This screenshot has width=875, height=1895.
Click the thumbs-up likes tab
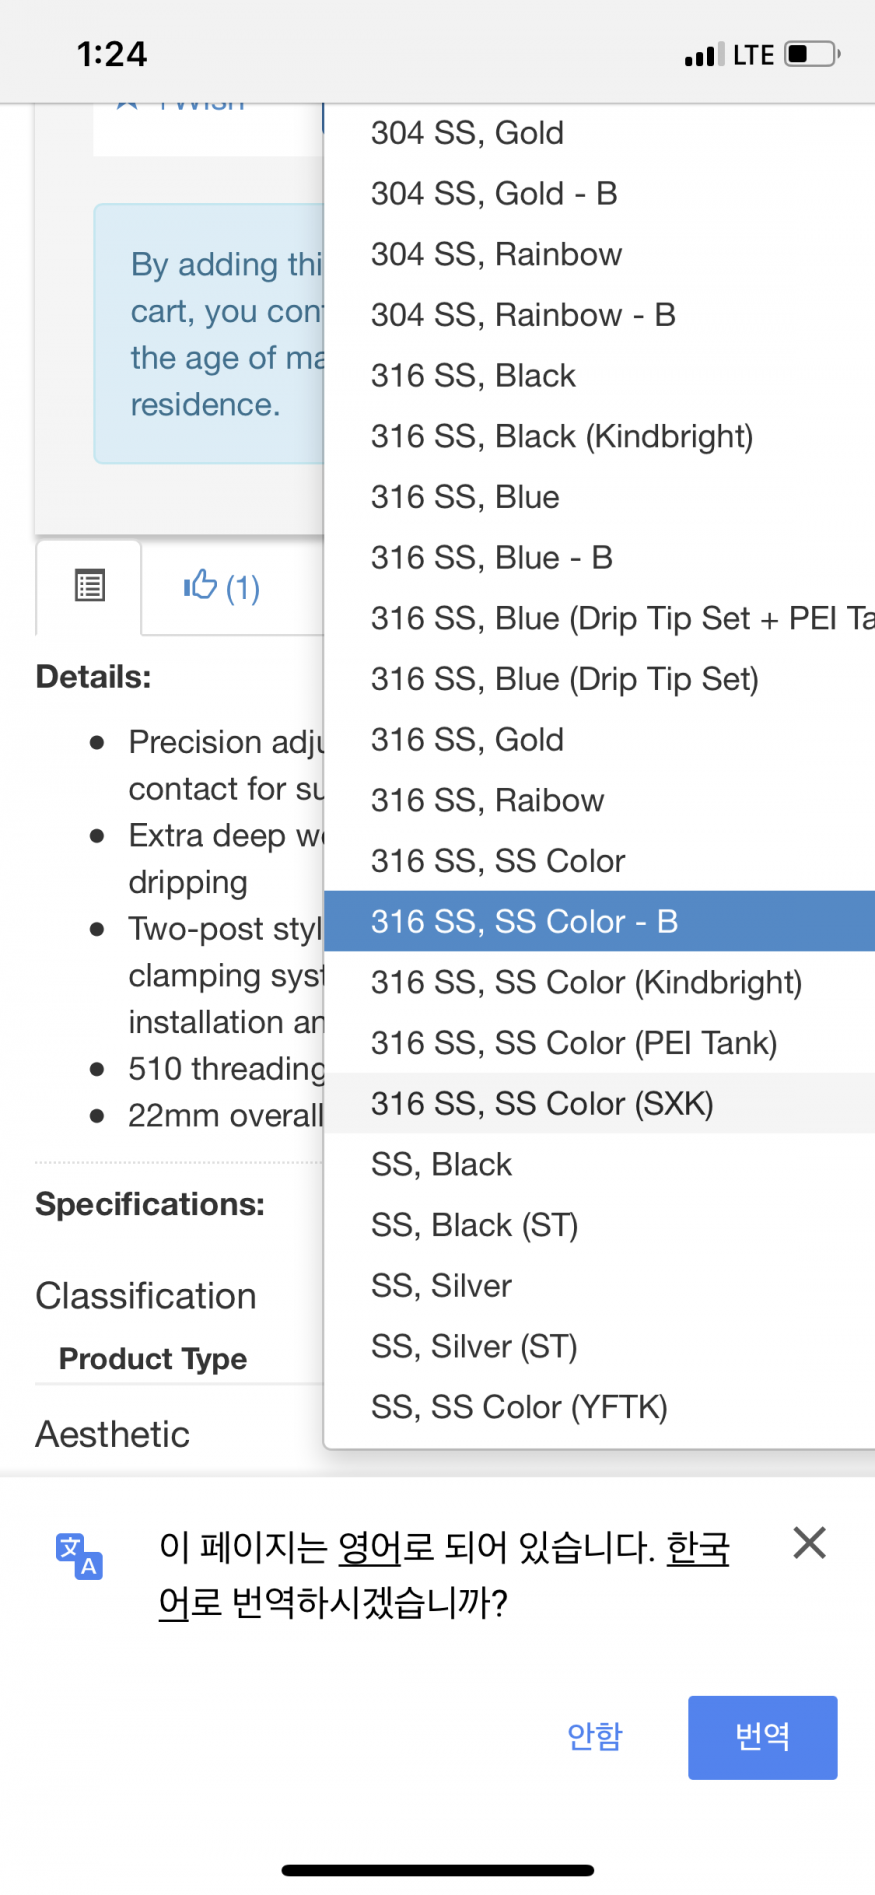221,587
